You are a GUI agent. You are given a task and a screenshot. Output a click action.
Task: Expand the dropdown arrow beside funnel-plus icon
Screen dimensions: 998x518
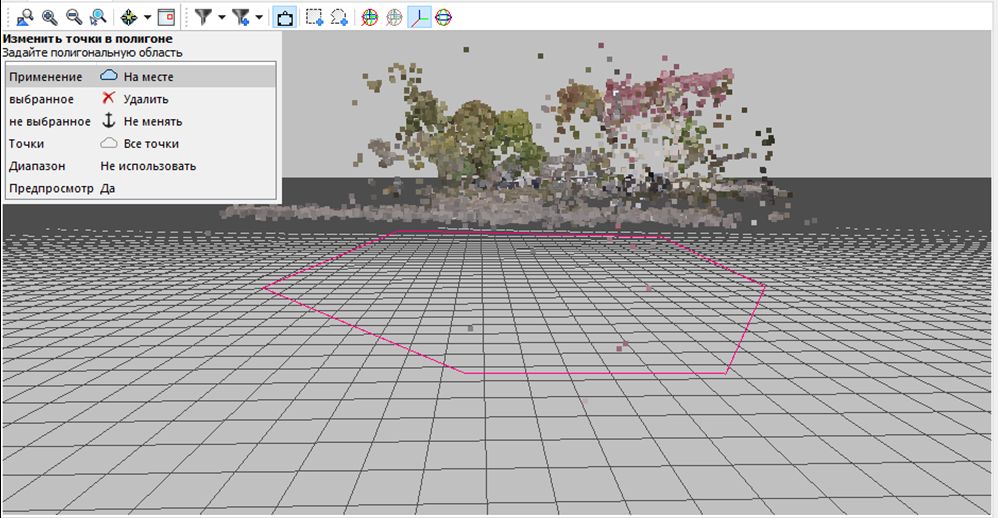pos(259,17)
